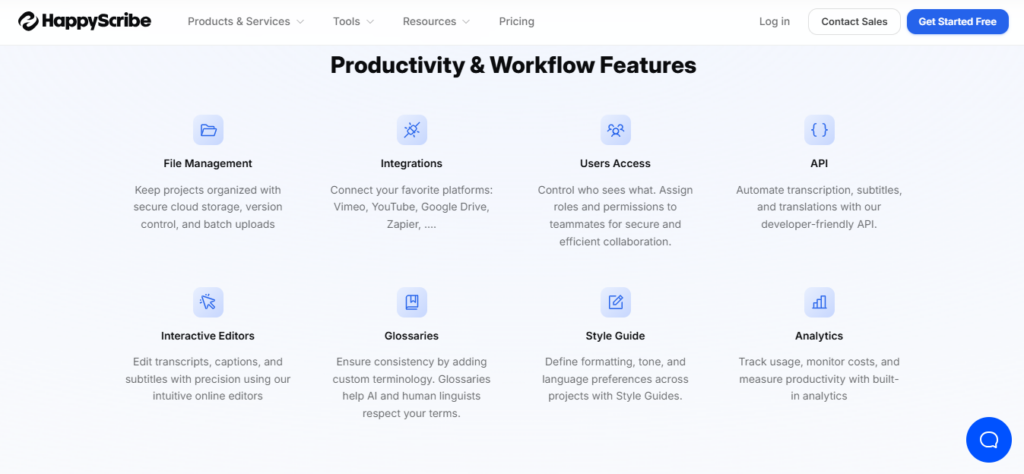Open the Resources dropdown menu
The height and width of the screenshot is (474, 1024).
(x=436, y=21)
